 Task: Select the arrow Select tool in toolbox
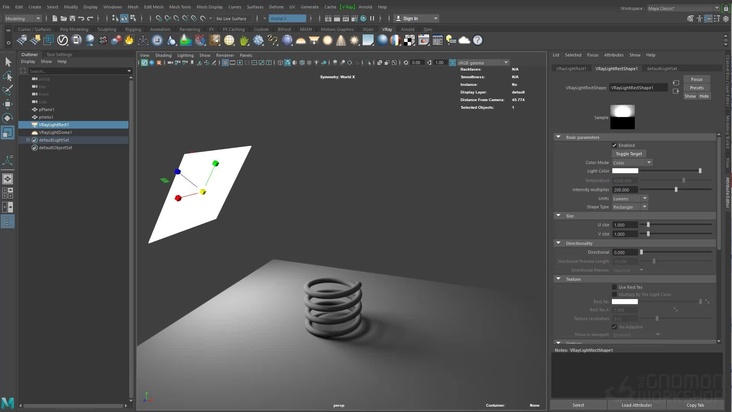[8, 62]
